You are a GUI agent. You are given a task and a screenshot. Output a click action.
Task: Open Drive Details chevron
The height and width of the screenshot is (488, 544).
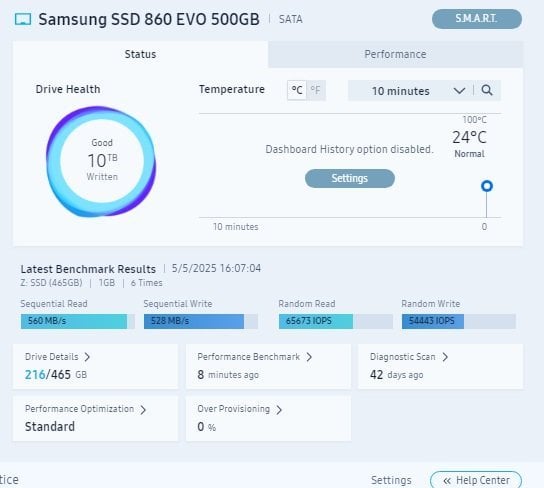(87, 357)
